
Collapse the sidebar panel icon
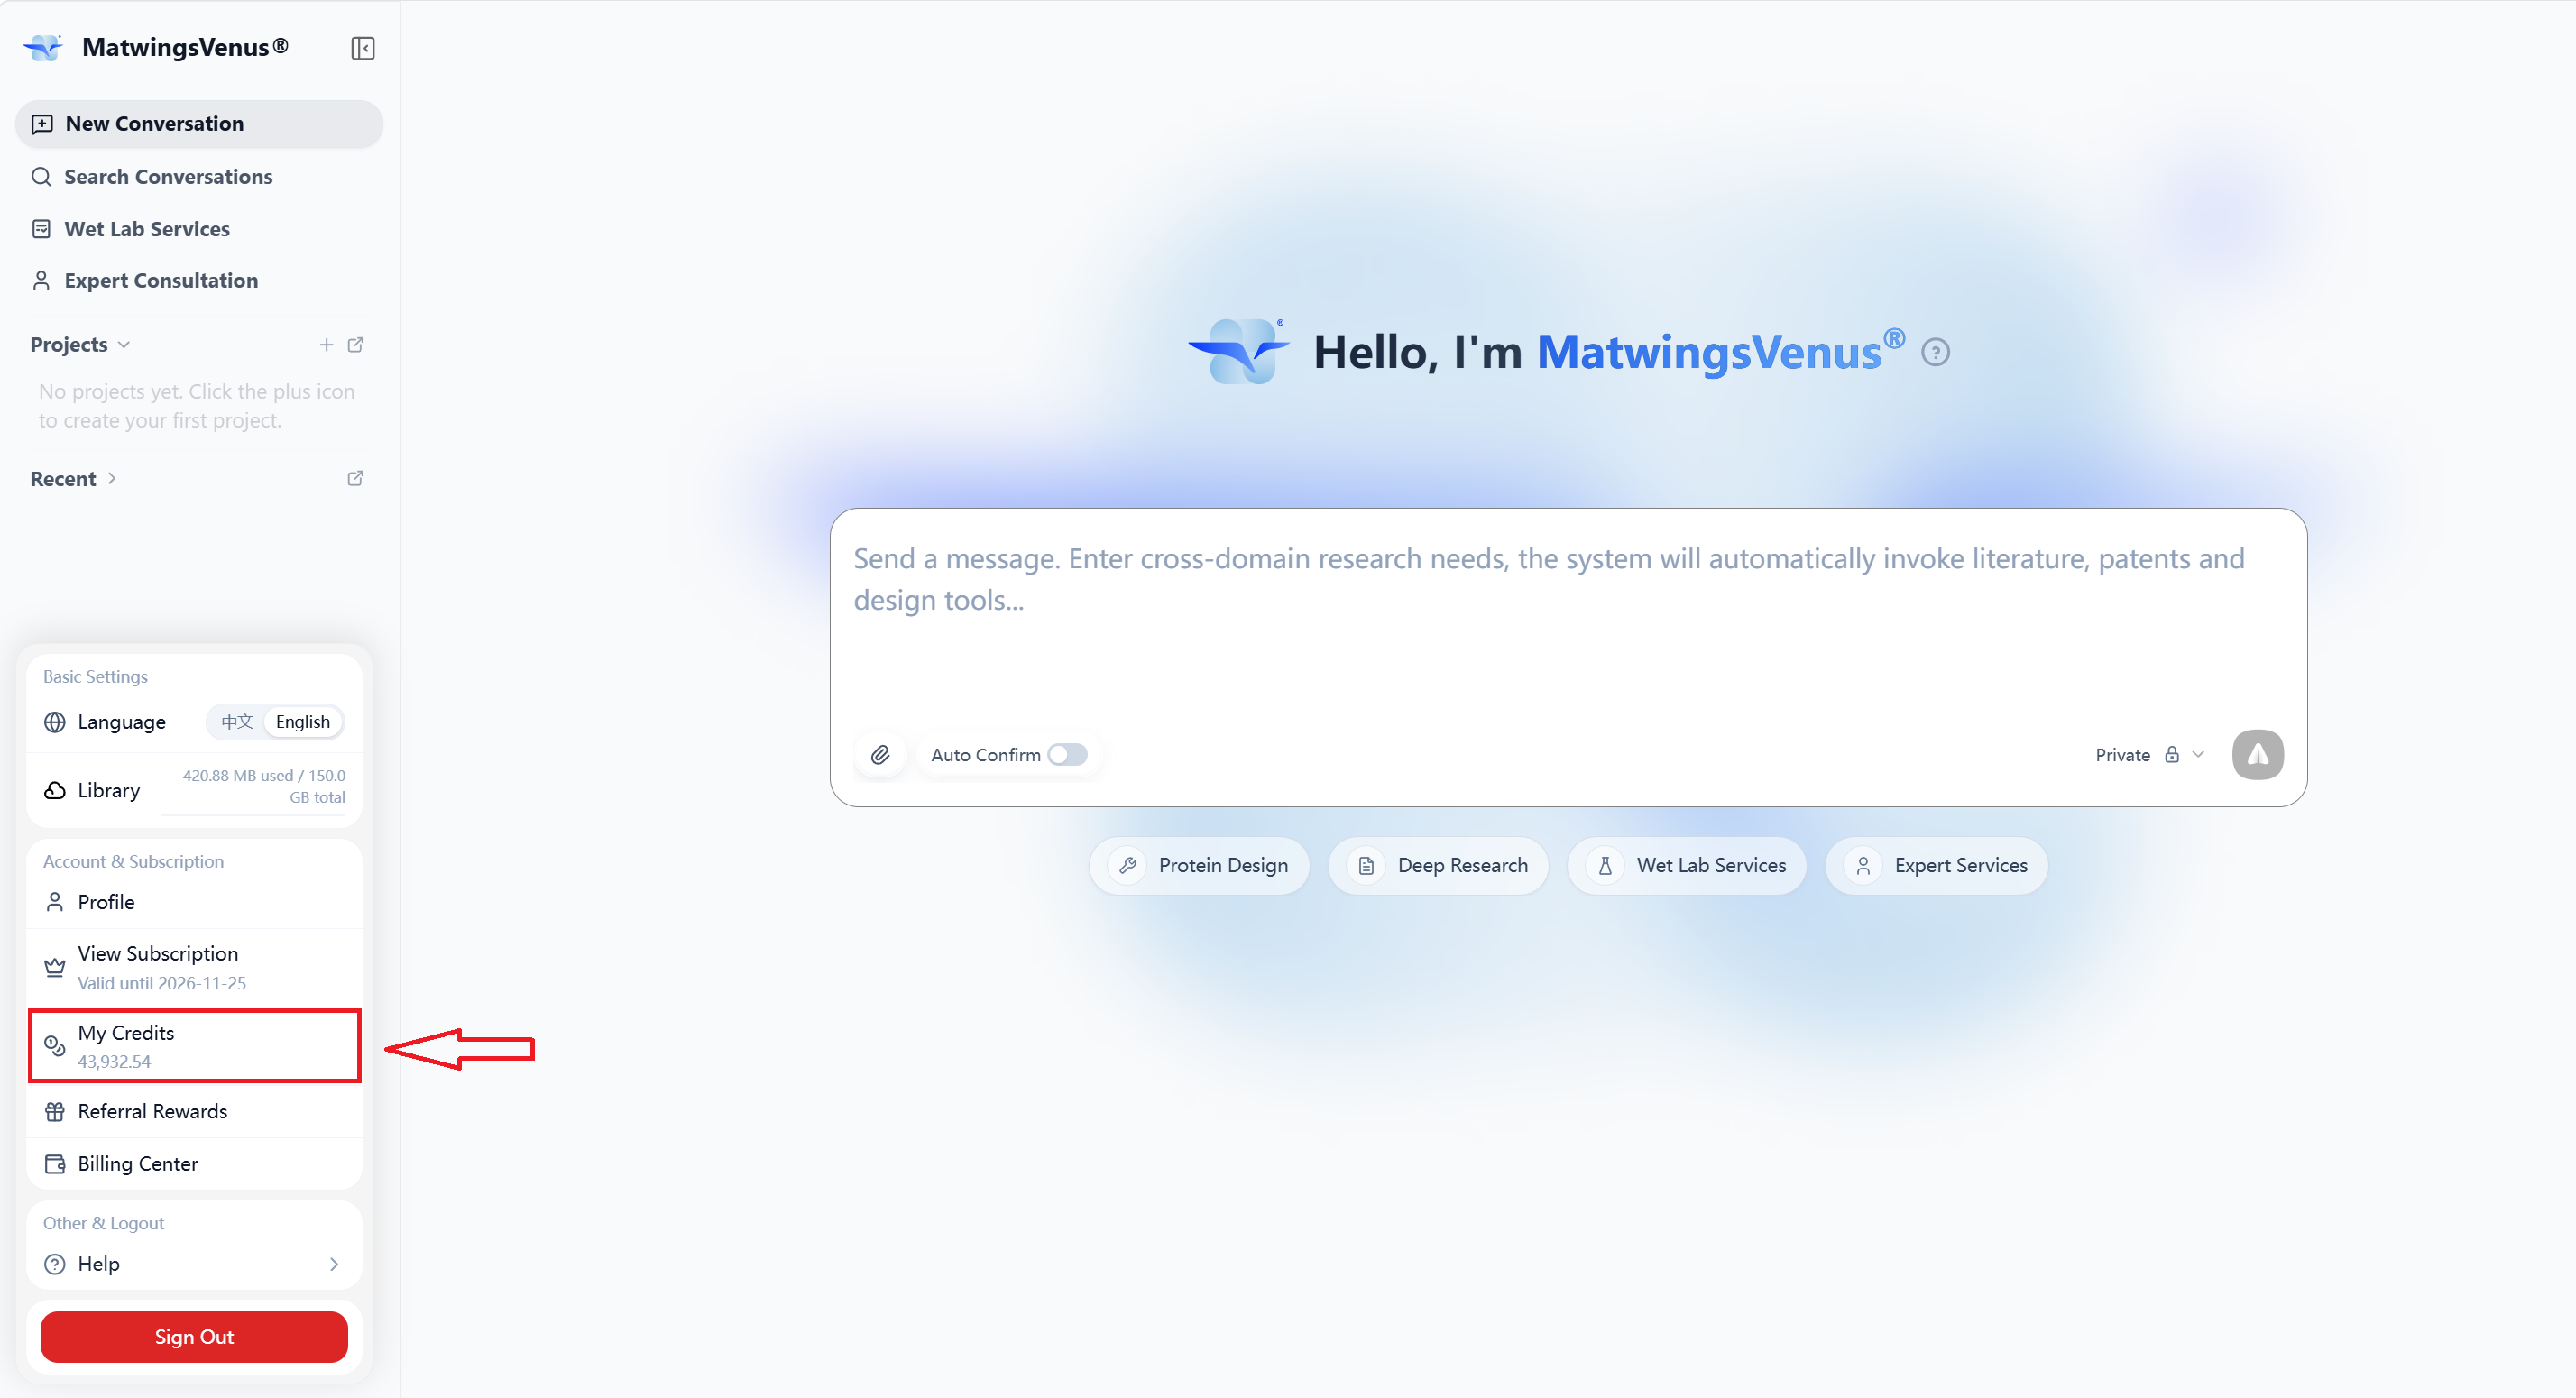pos(363,48)
